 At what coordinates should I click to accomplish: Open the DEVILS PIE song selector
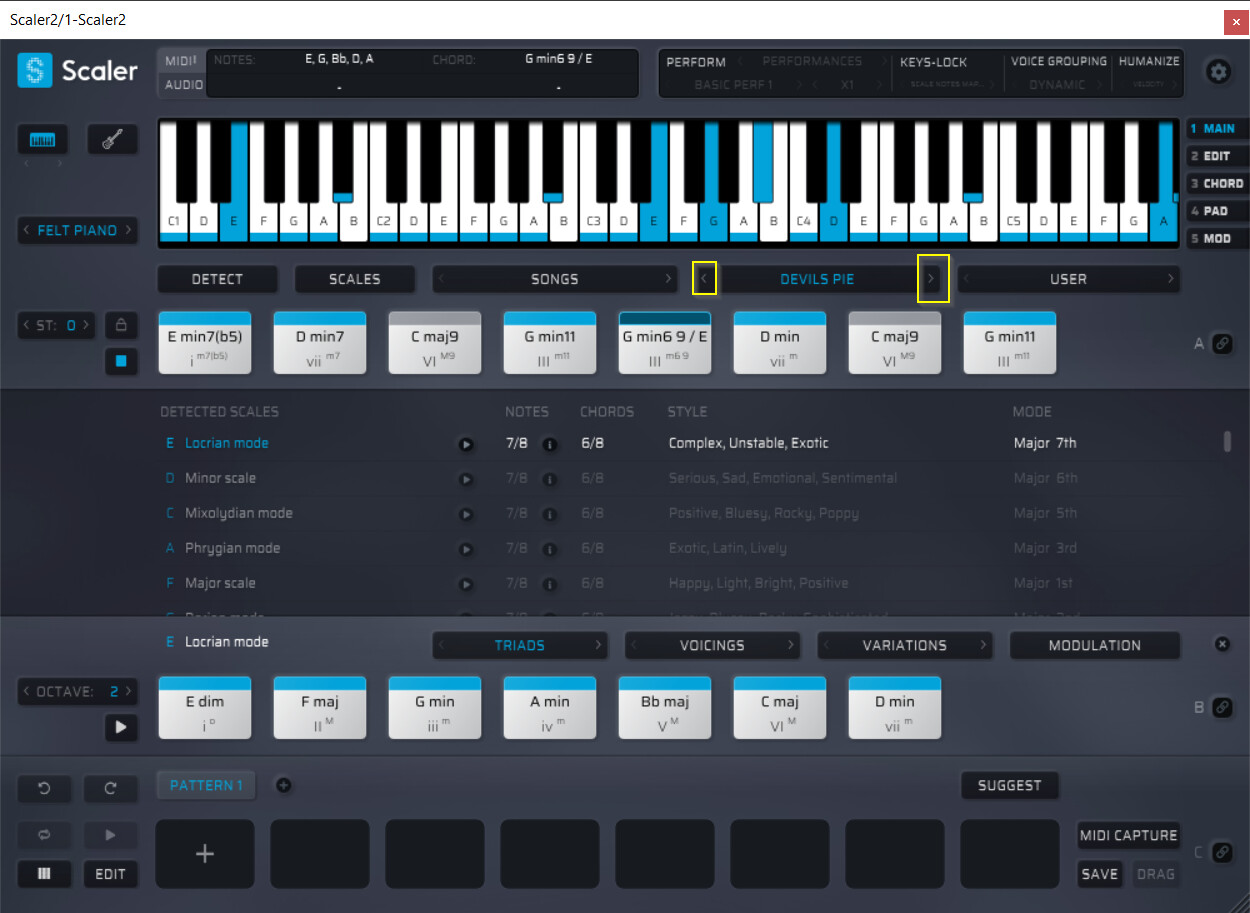coord(817,279)
